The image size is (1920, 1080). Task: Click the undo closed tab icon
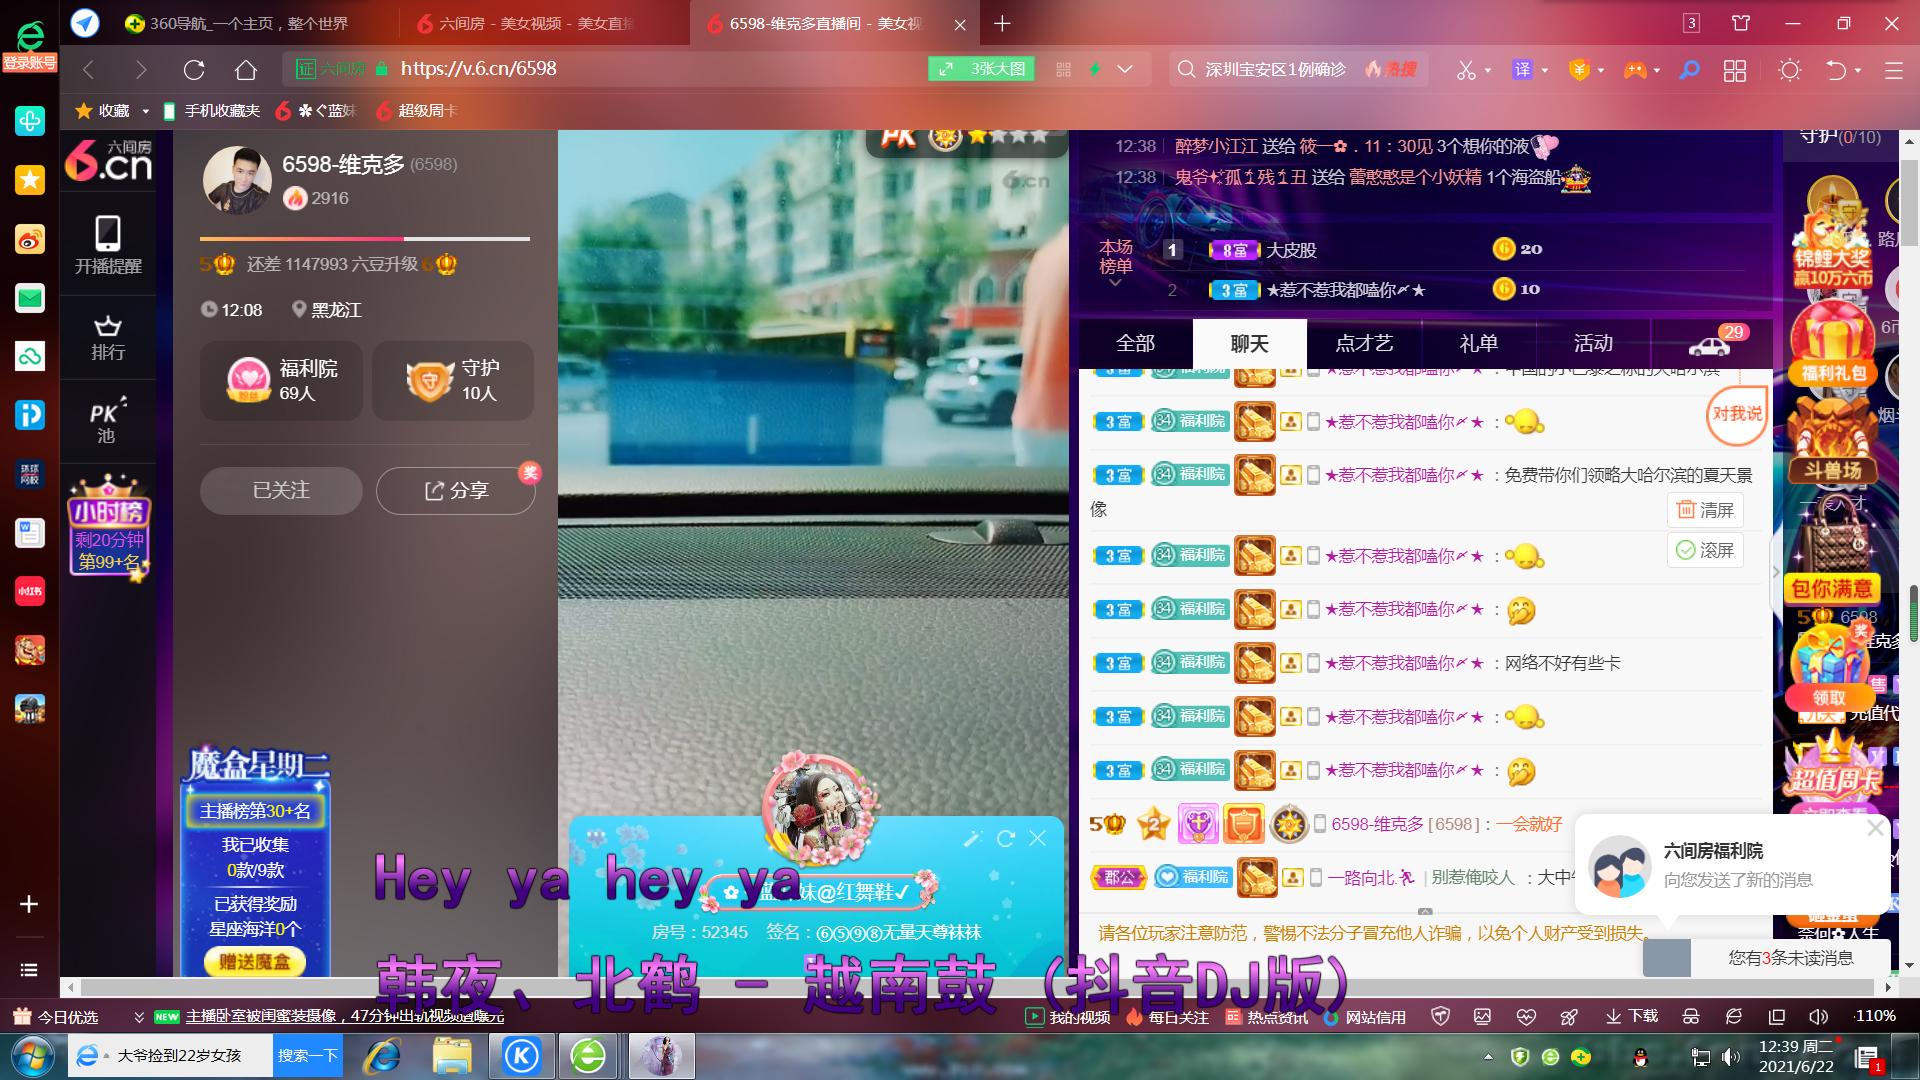[1836, 69]
